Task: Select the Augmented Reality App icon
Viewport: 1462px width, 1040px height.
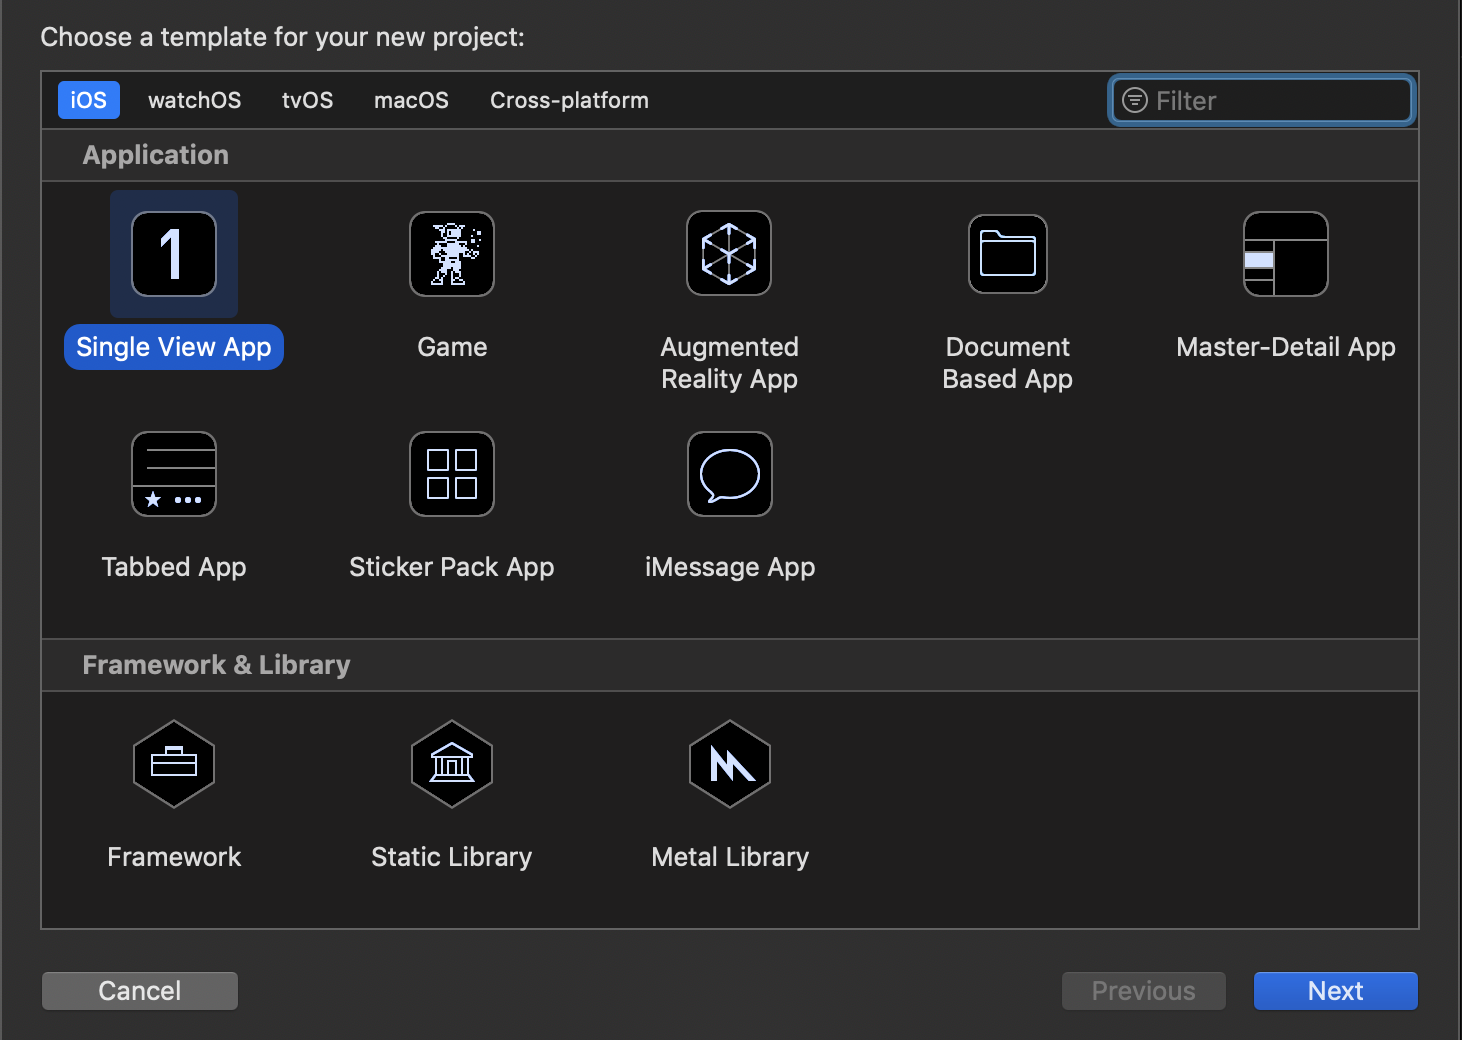Action: point(729,254)
